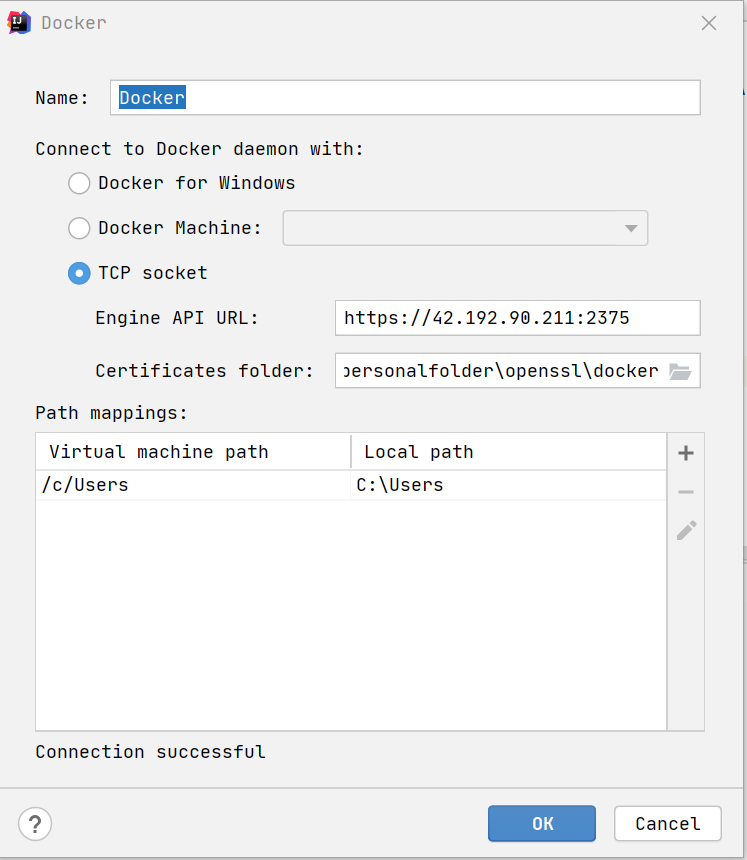This screenshot has height=860, width=747.
Task: Click the Virtual machine path column header
Action: (x=193, y=452)
